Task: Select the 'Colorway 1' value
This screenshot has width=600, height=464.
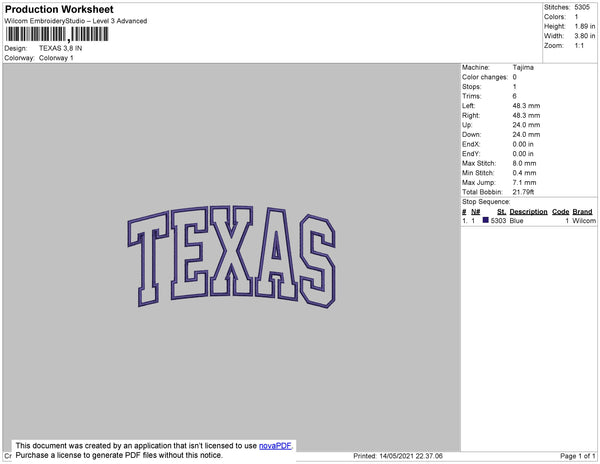Action: point(56,58)
